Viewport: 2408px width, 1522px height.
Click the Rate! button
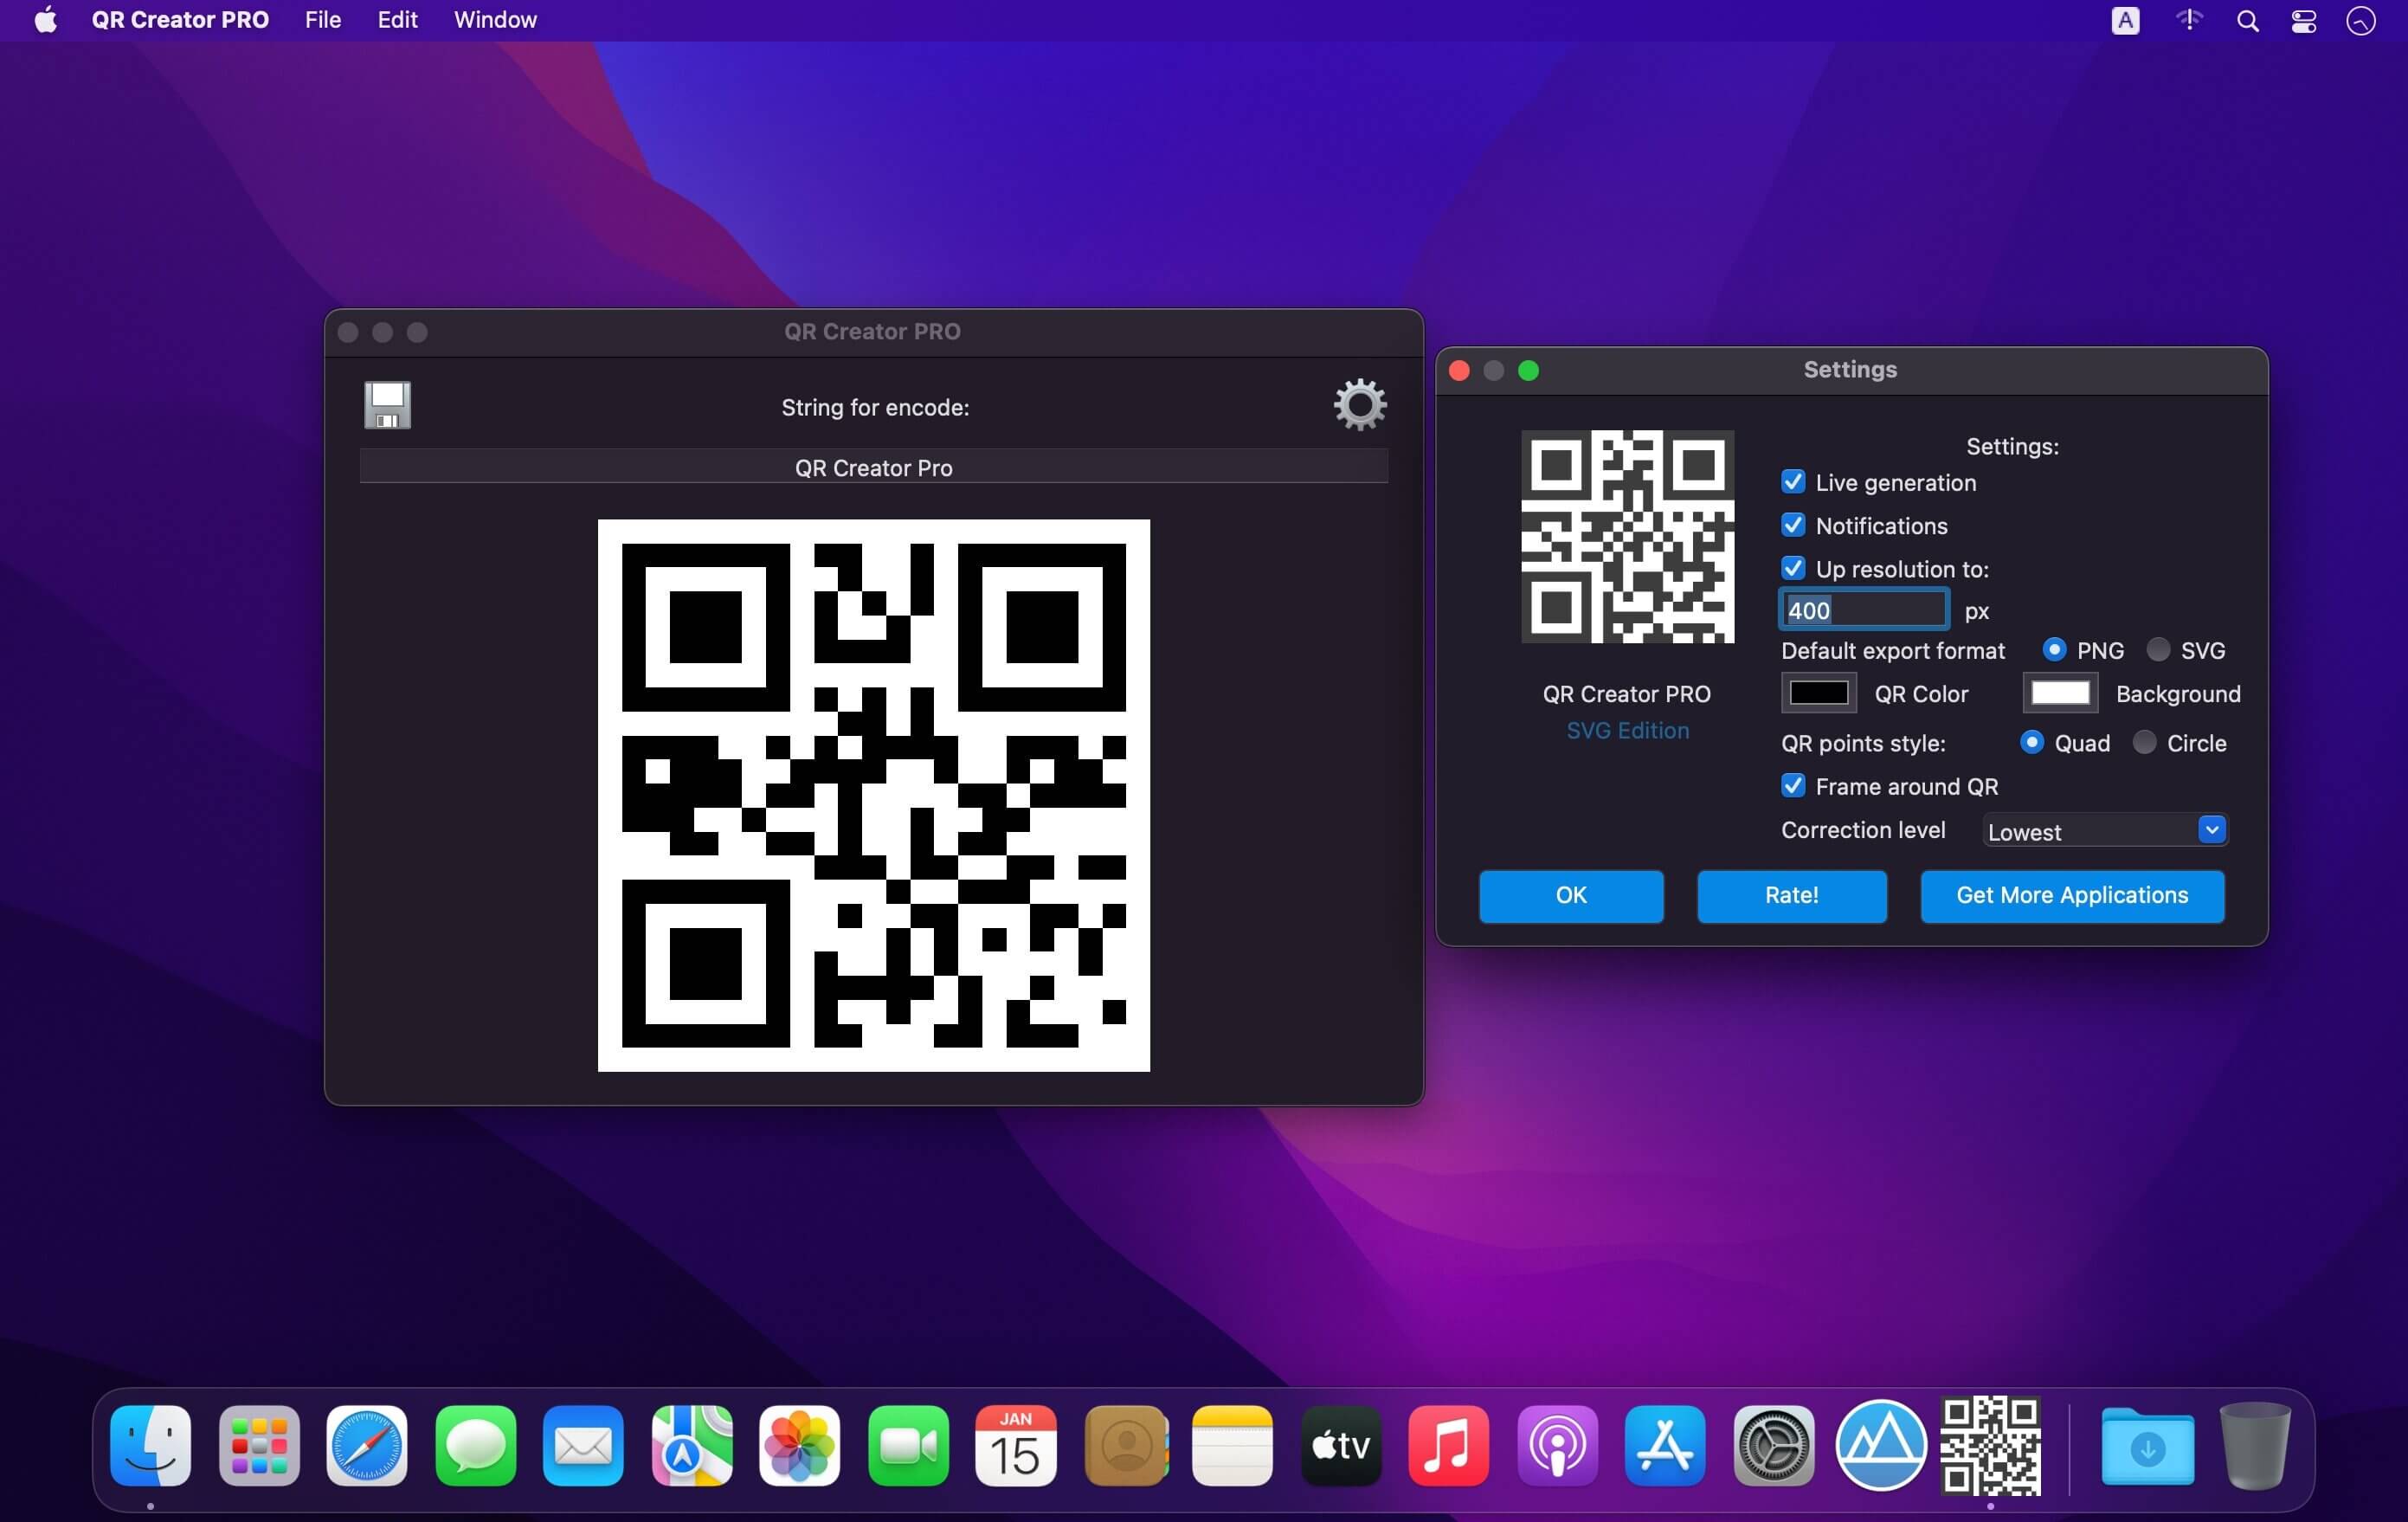tap(1791, 895)
